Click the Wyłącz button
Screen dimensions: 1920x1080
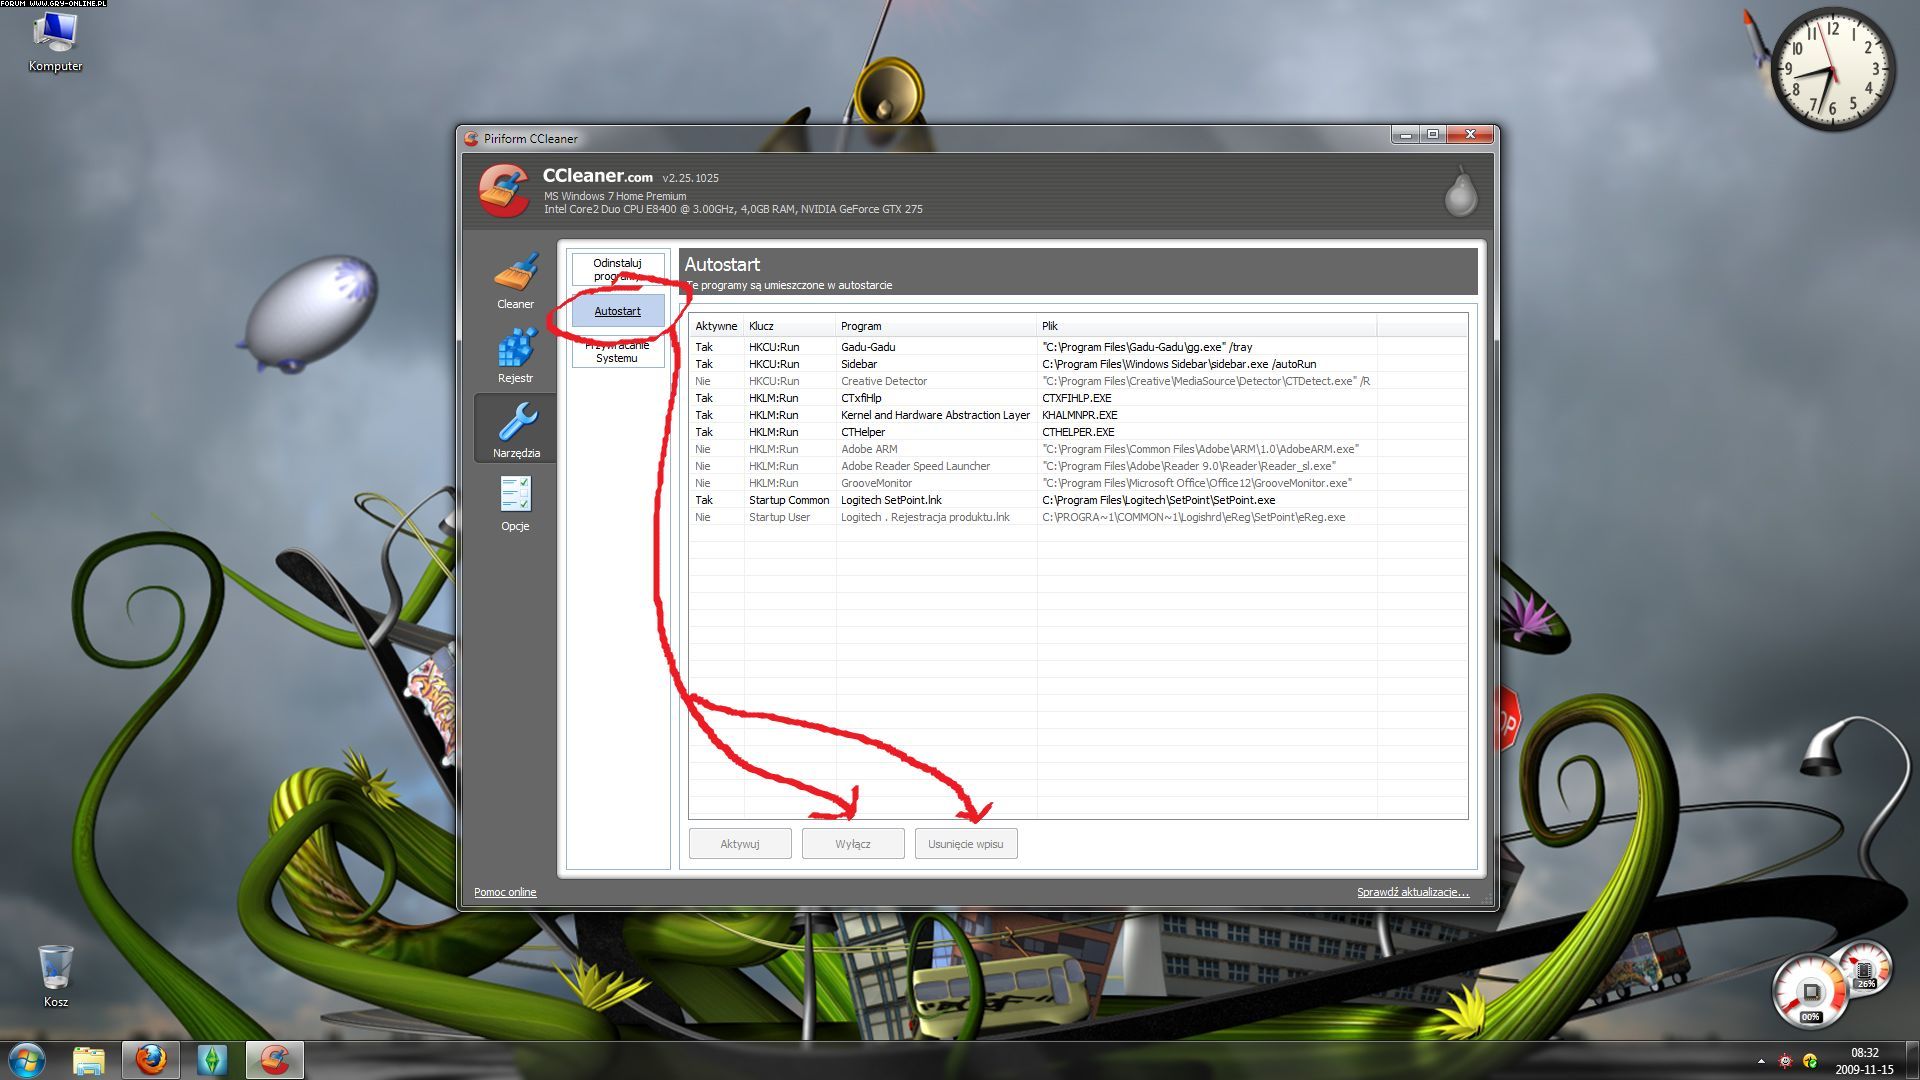tap(853, 844)
